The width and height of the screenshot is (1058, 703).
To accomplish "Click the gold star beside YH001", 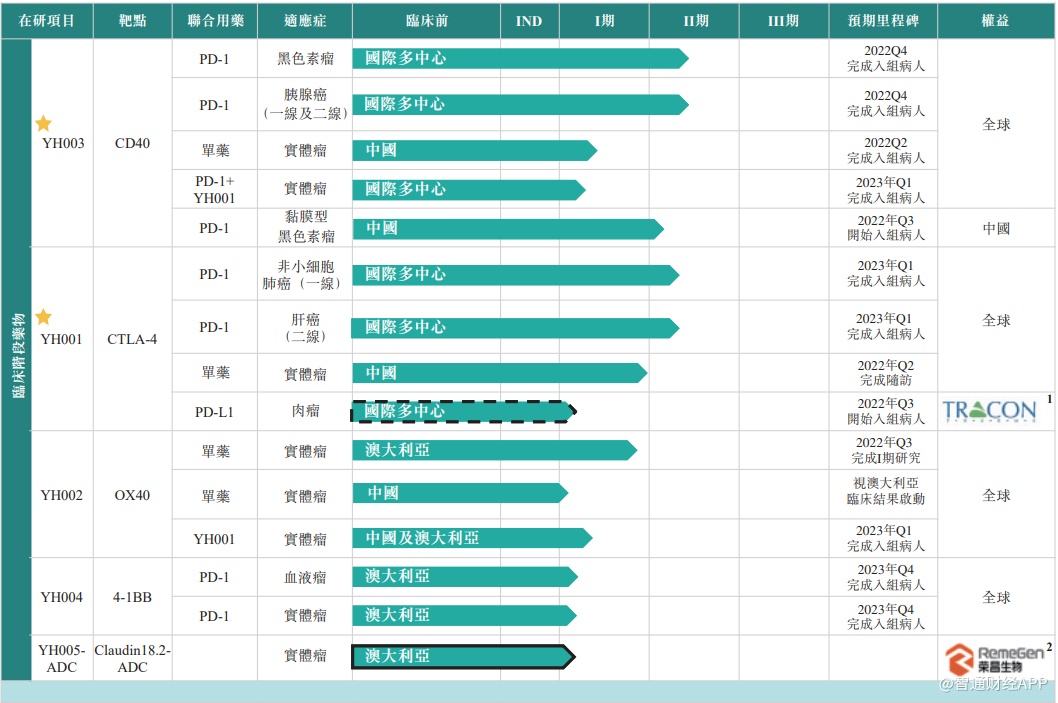I will (x=43, y=317).
